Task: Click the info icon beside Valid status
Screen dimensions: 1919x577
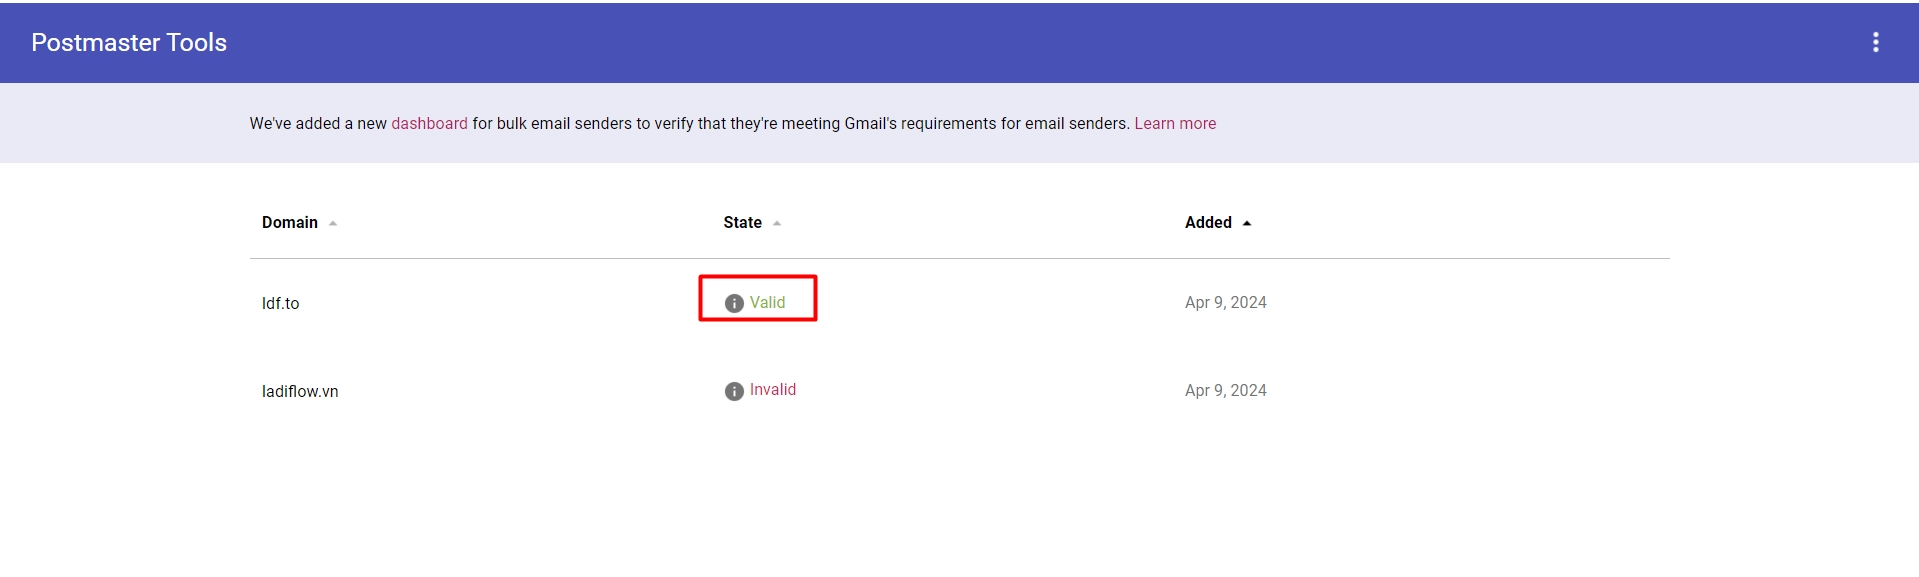Action: click(x=734, y=303)
